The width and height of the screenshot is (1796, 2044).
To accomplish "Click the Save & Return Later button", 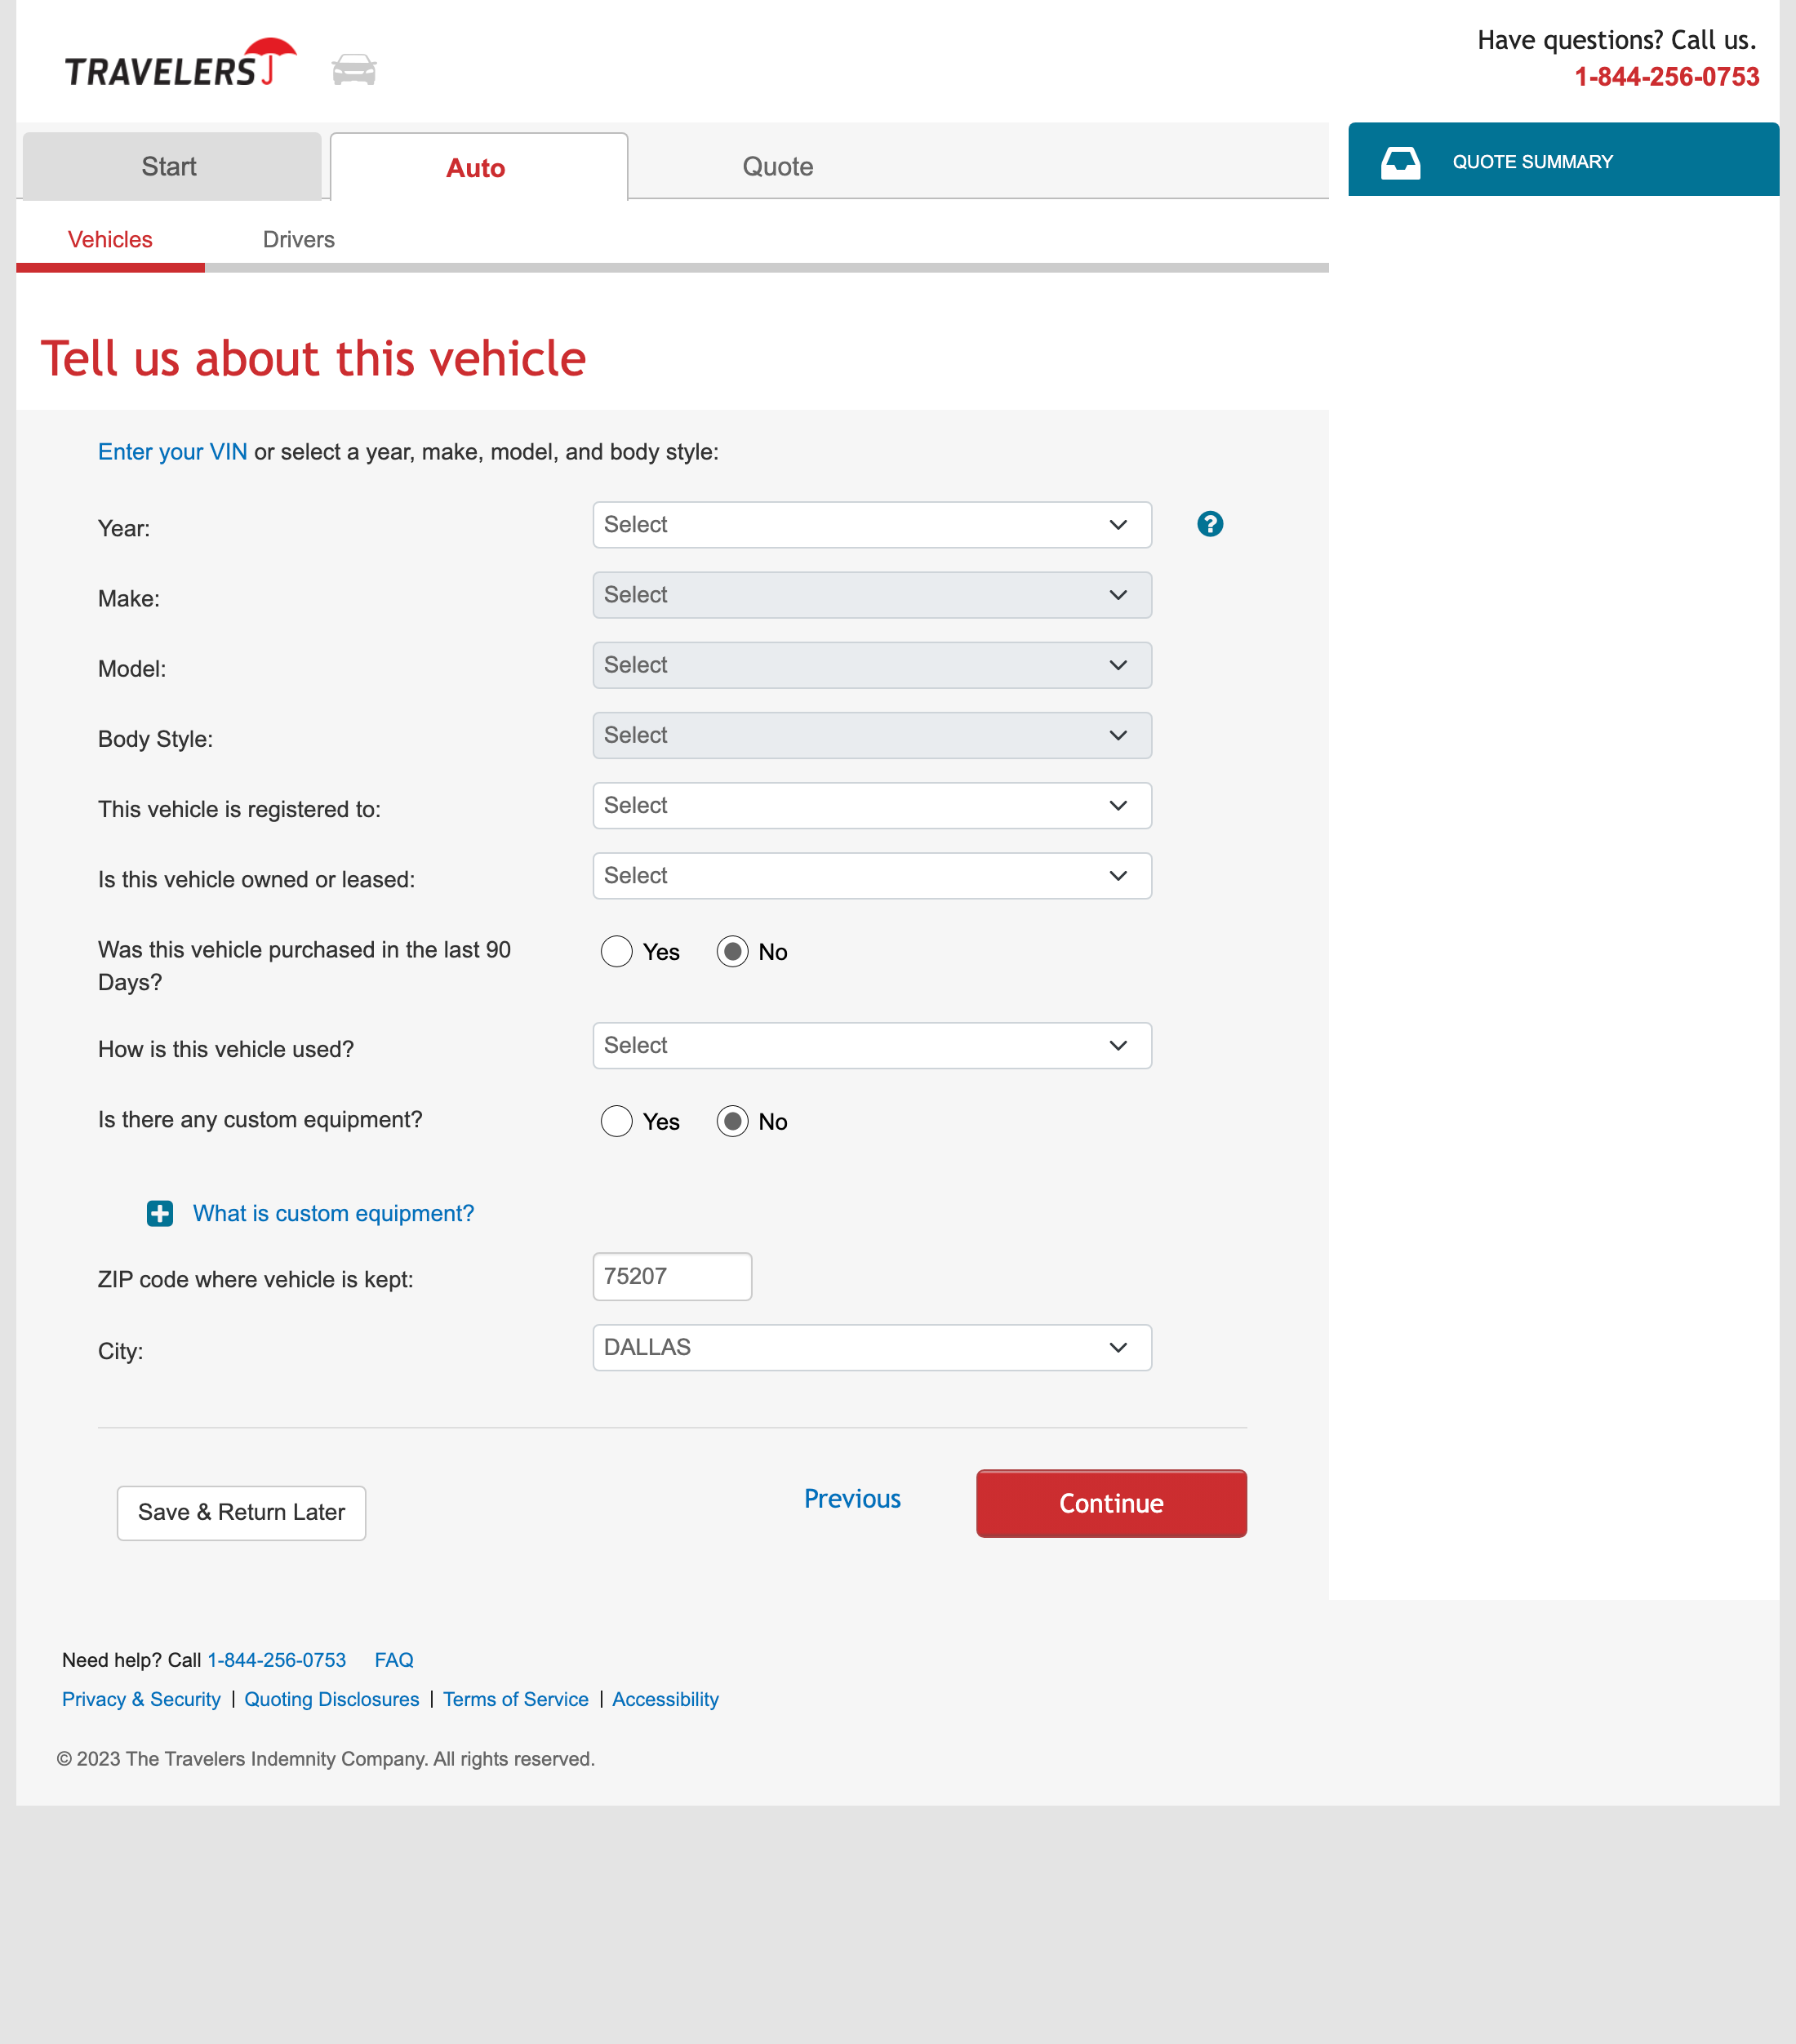I will pyautogui.click(x=241, y=1512).
